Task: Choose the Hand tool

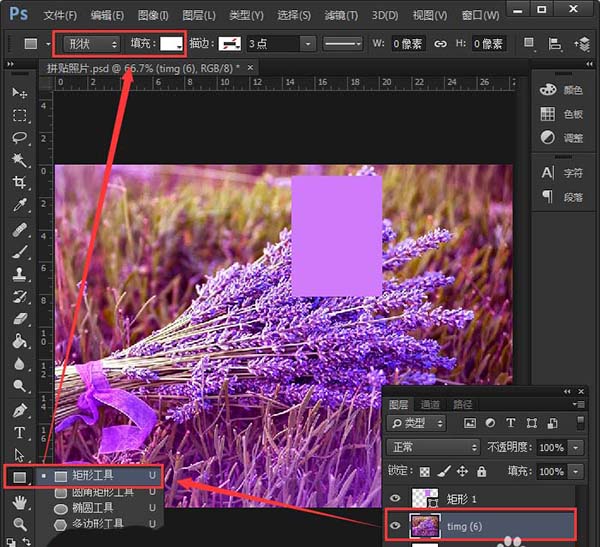Action: [x=19, y=503]
